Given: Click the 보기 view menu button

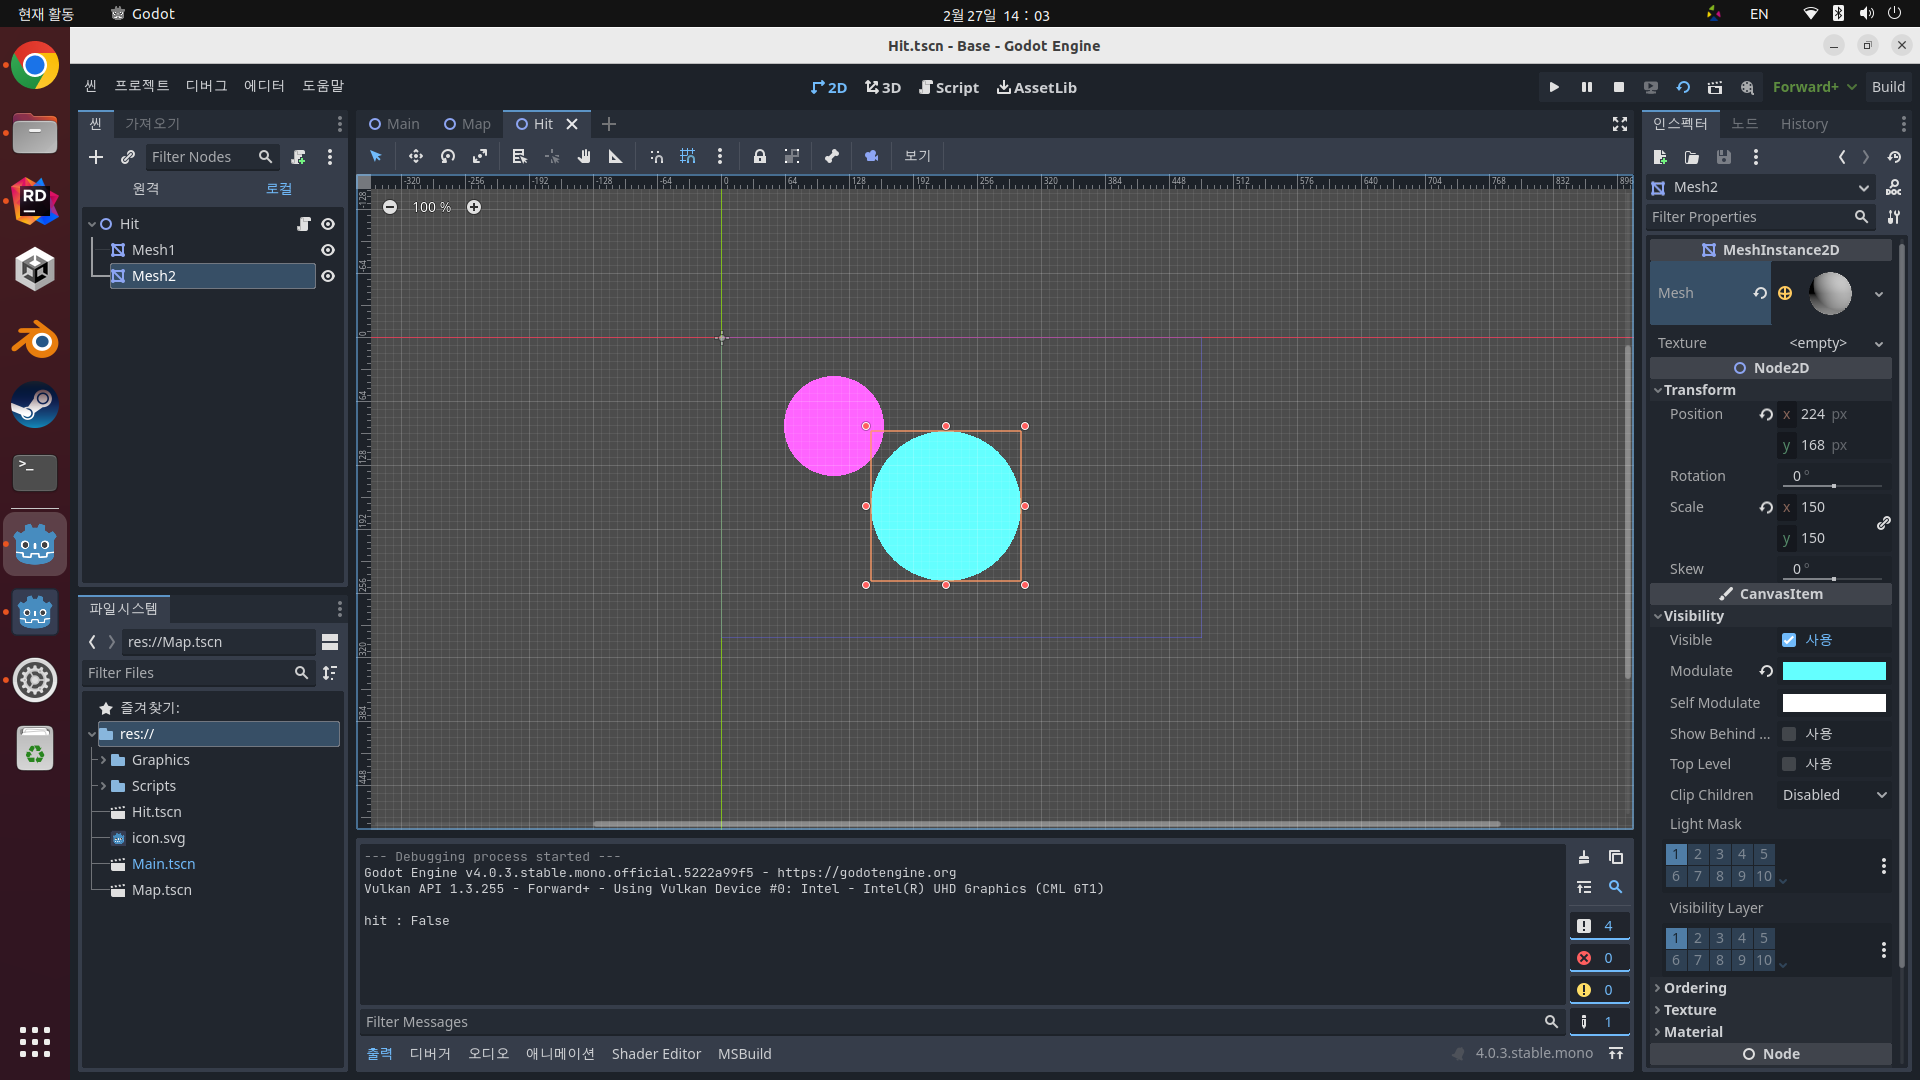Looking at the screenshot, I should [x=917, y=156].
